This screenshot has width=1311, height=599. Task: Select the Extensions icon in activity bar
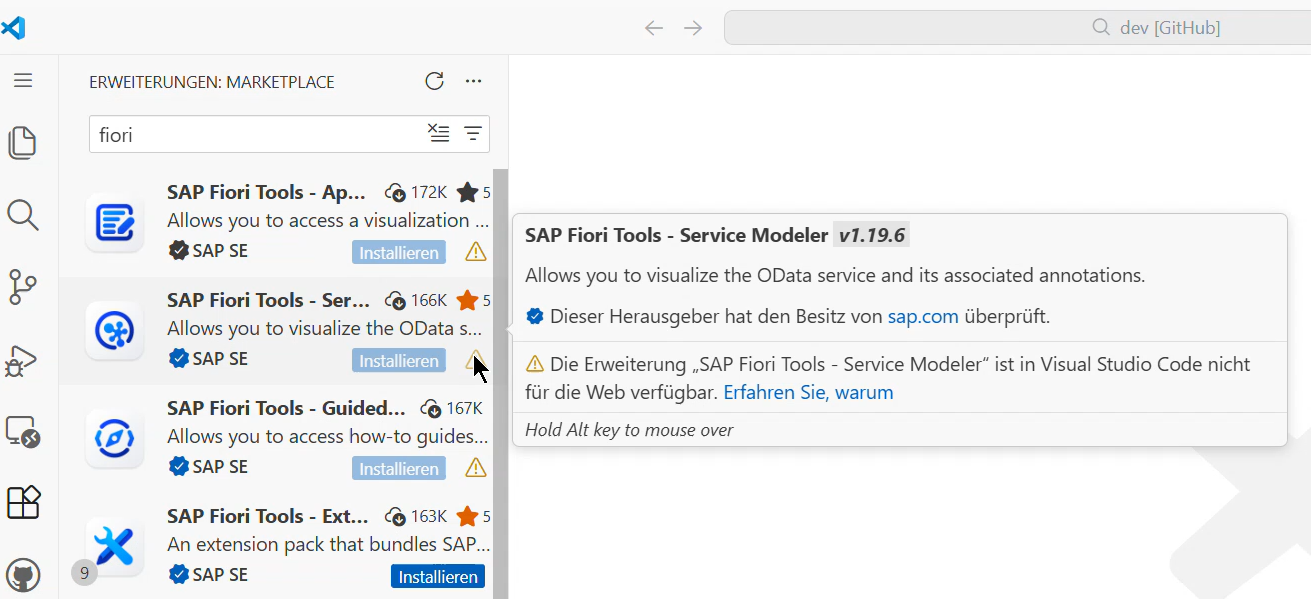click(x=24, y=503)
